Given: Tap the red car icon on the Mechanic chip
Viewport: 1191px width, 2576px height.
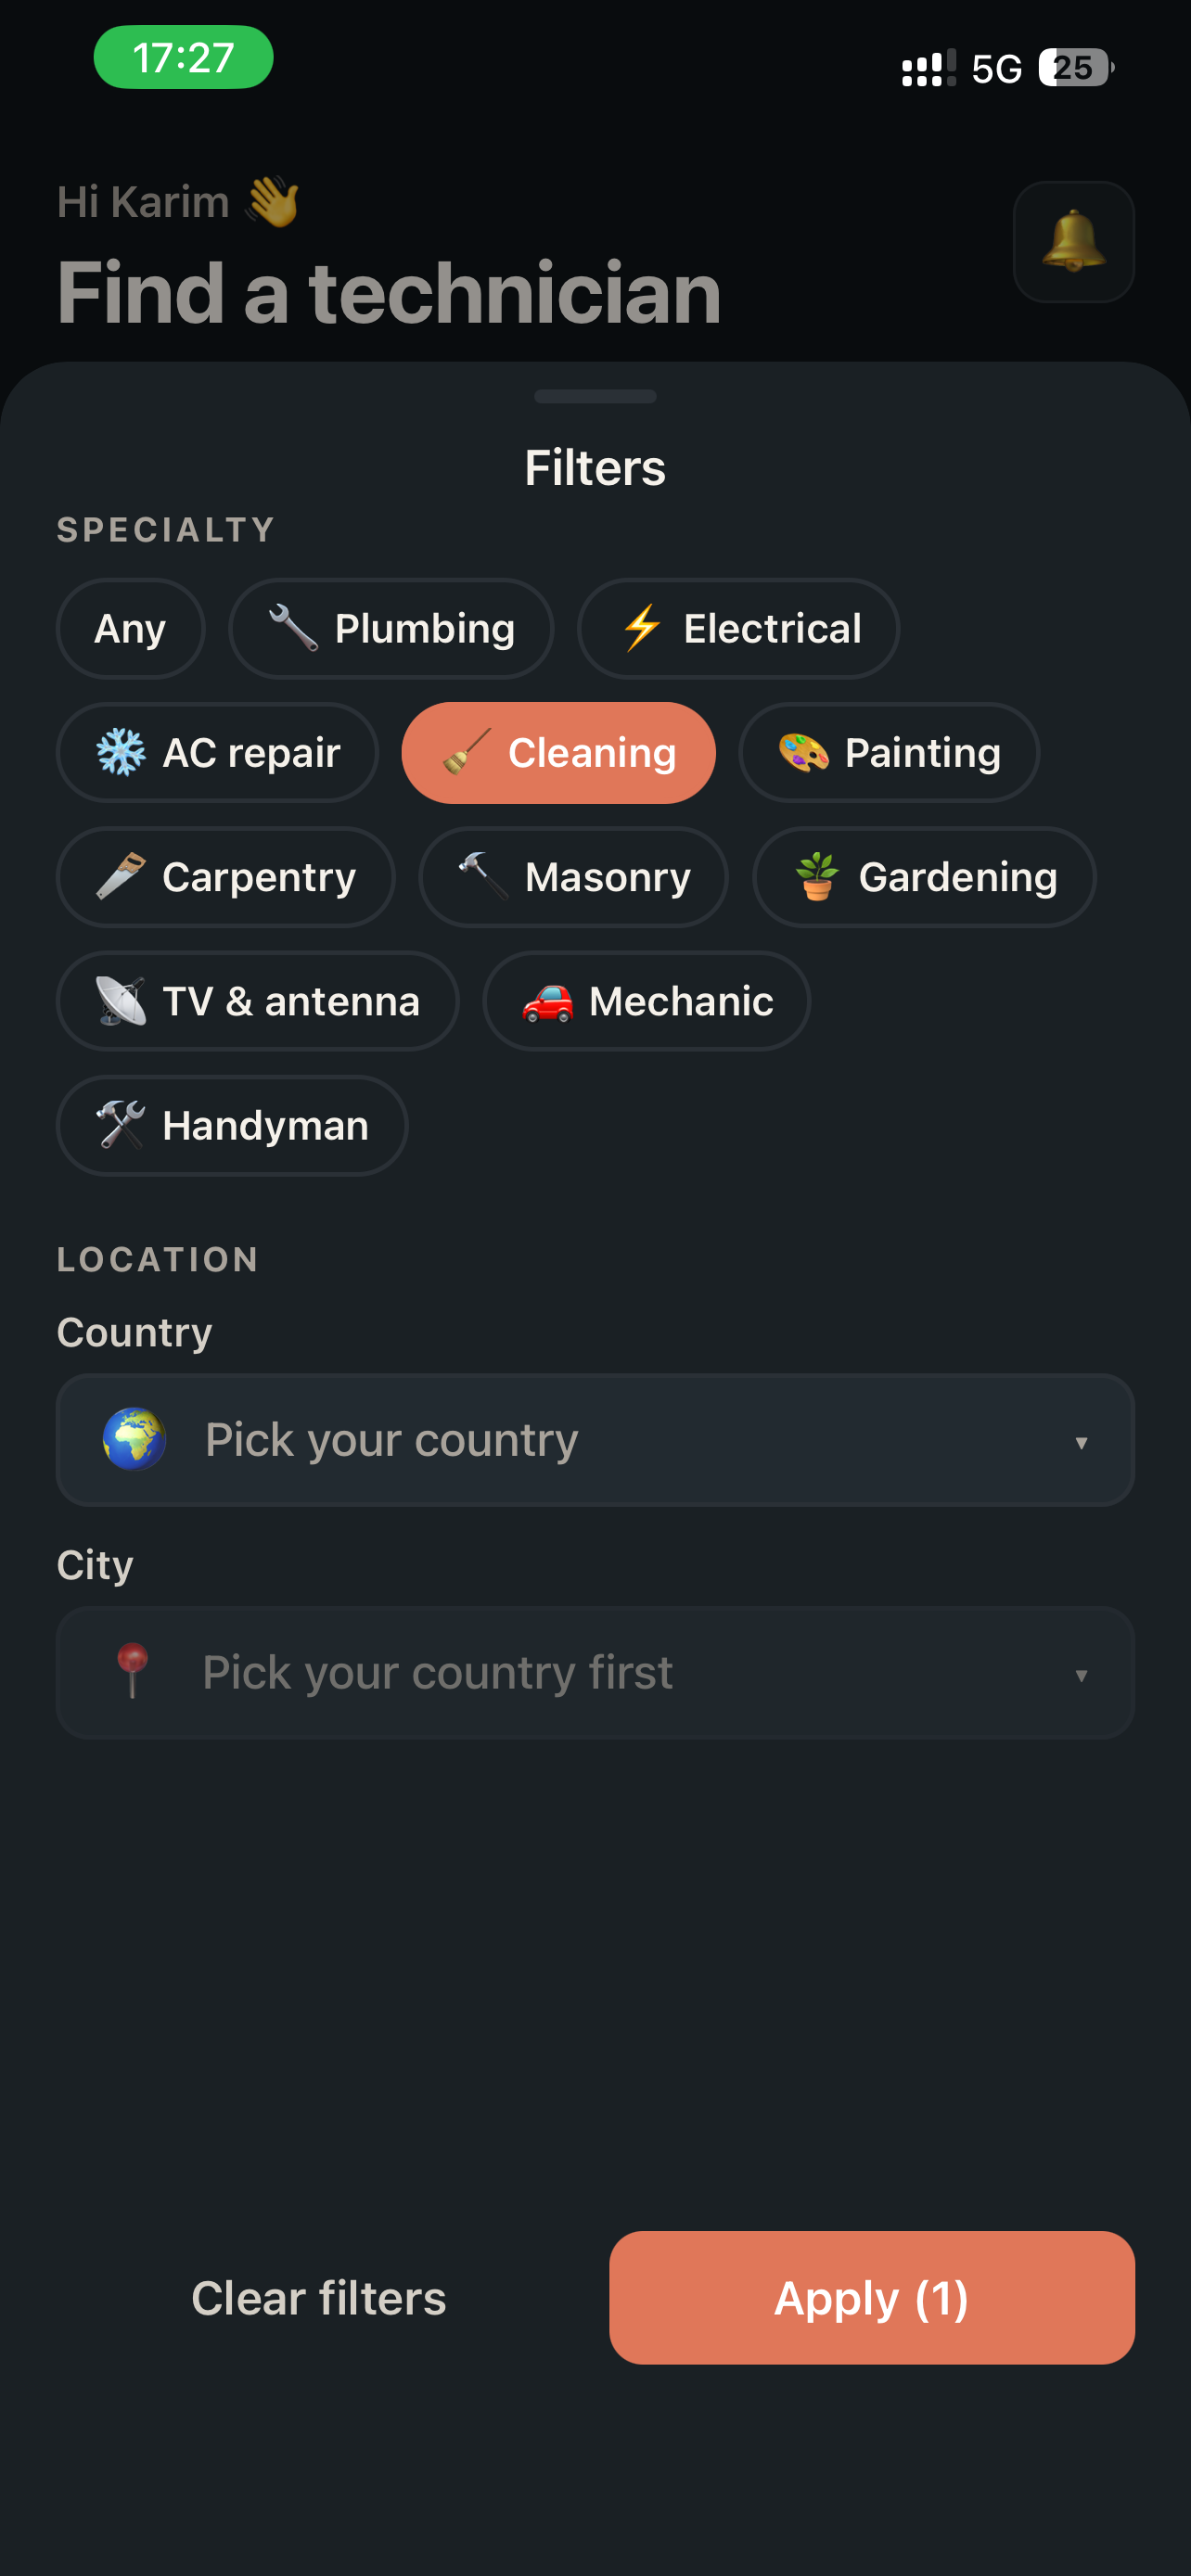Looking at the screenshot, I should pos(547,1000).
